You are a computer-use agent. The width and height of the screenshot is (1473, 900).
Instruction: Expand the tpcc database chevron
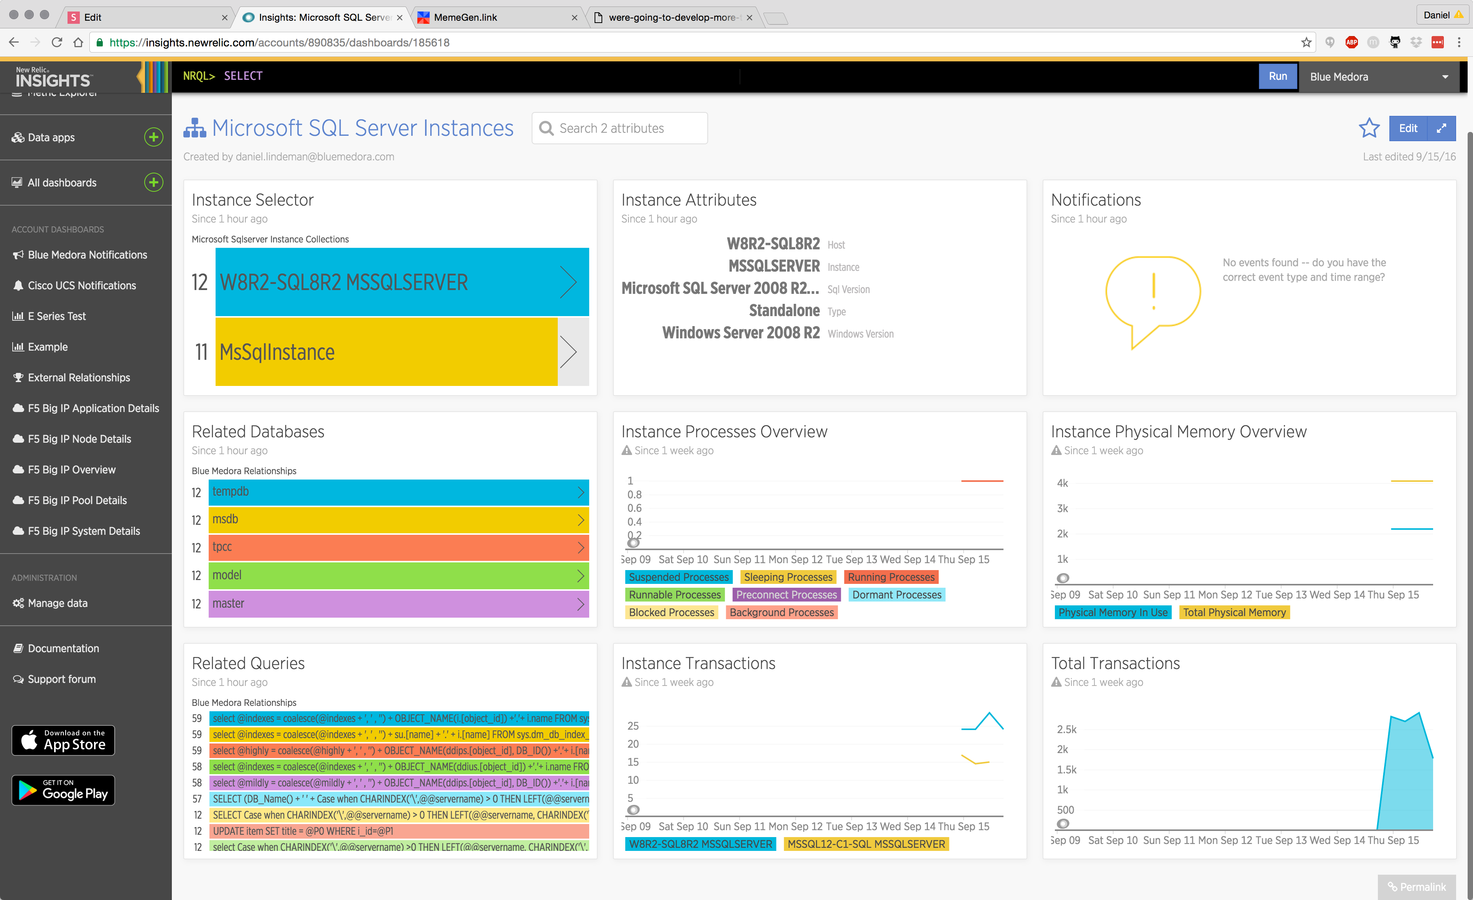[581, 548]
